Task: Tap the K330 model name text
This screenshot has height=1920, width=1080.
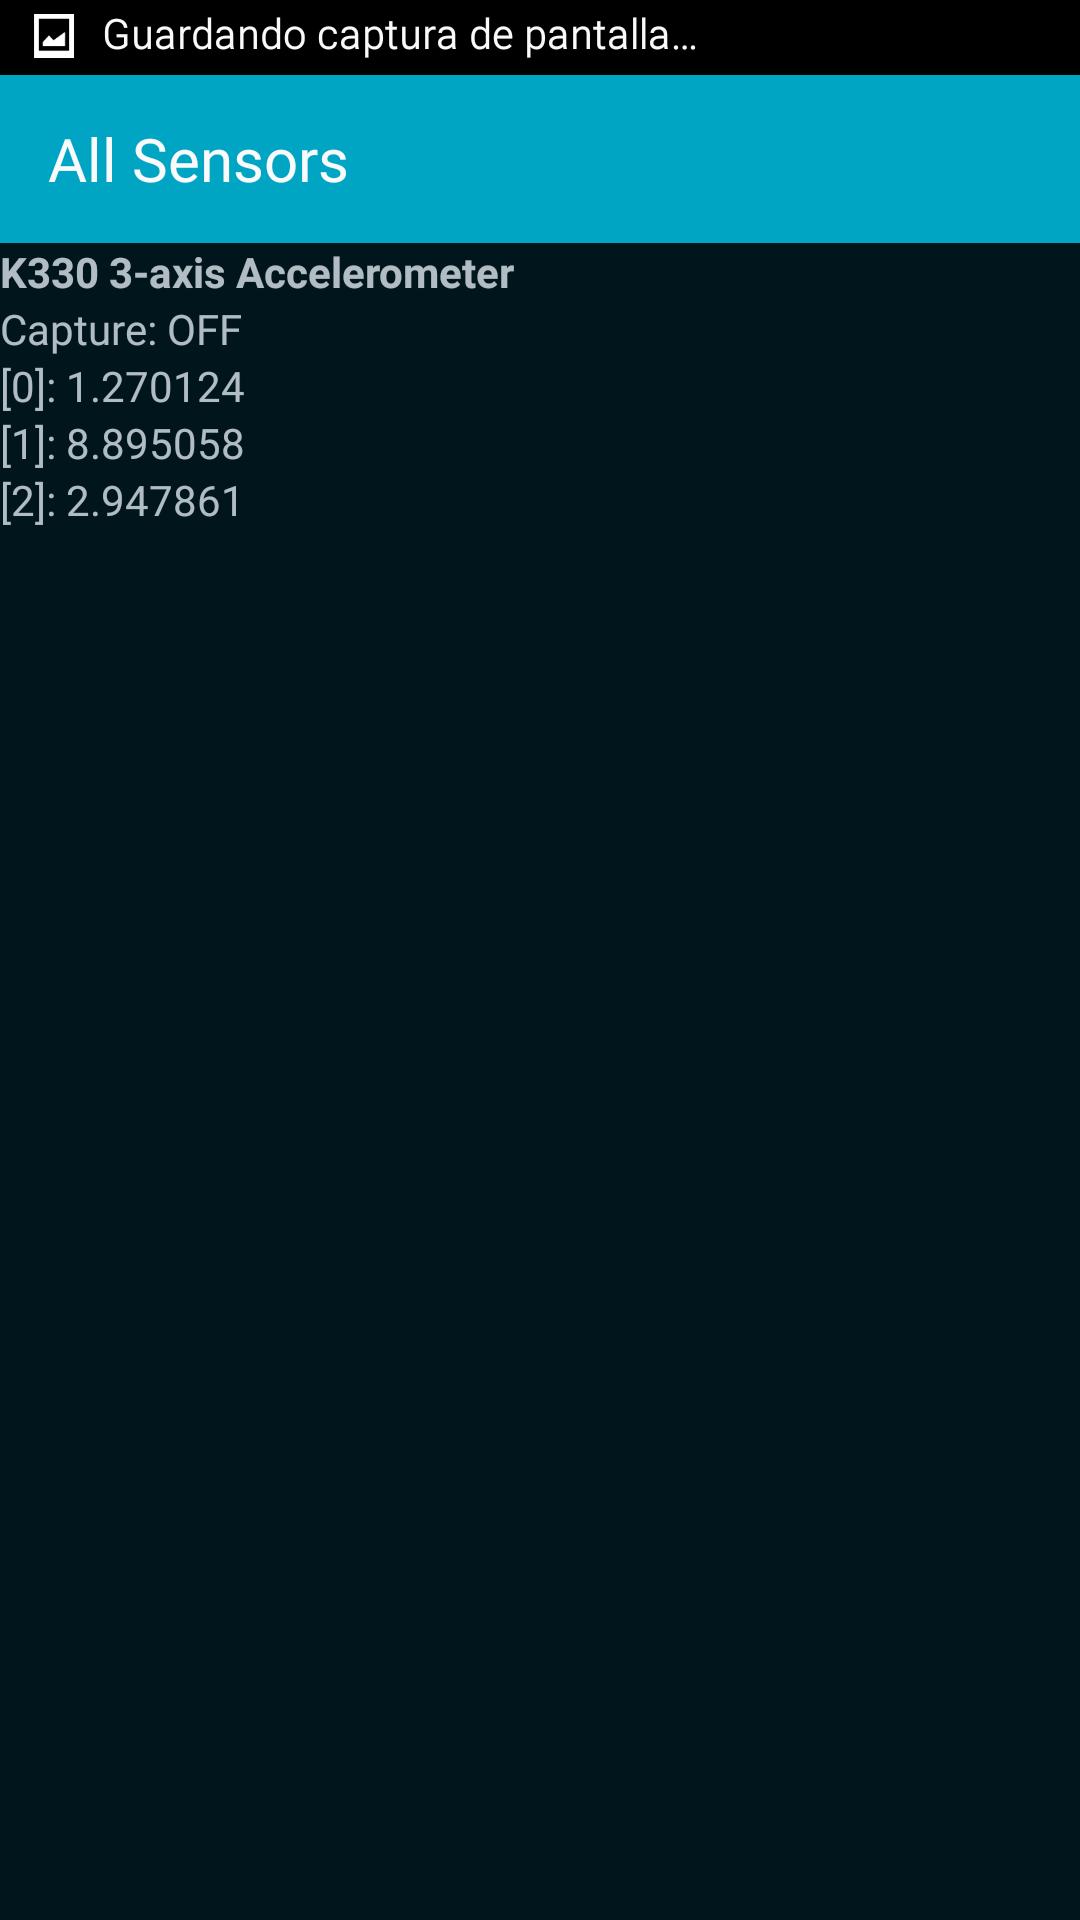Action: coord(50,274)
